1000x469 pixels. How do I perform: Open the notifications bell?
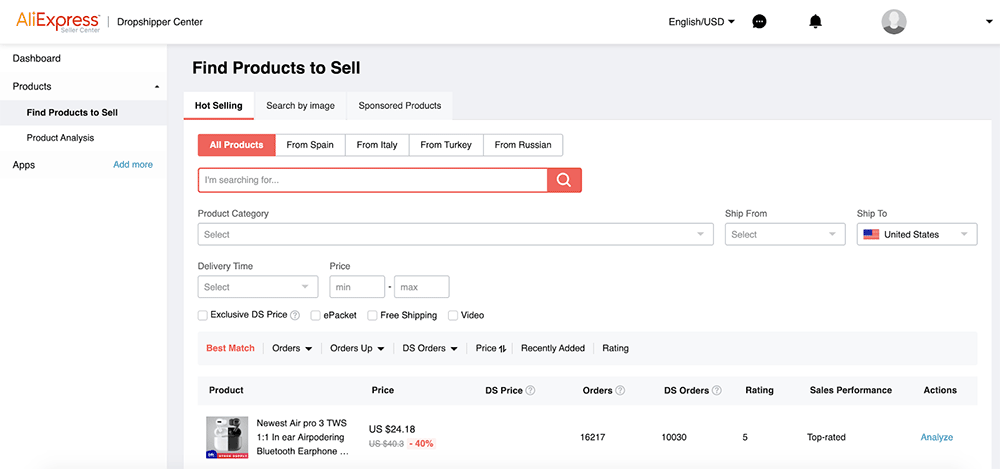coord(815,21)
